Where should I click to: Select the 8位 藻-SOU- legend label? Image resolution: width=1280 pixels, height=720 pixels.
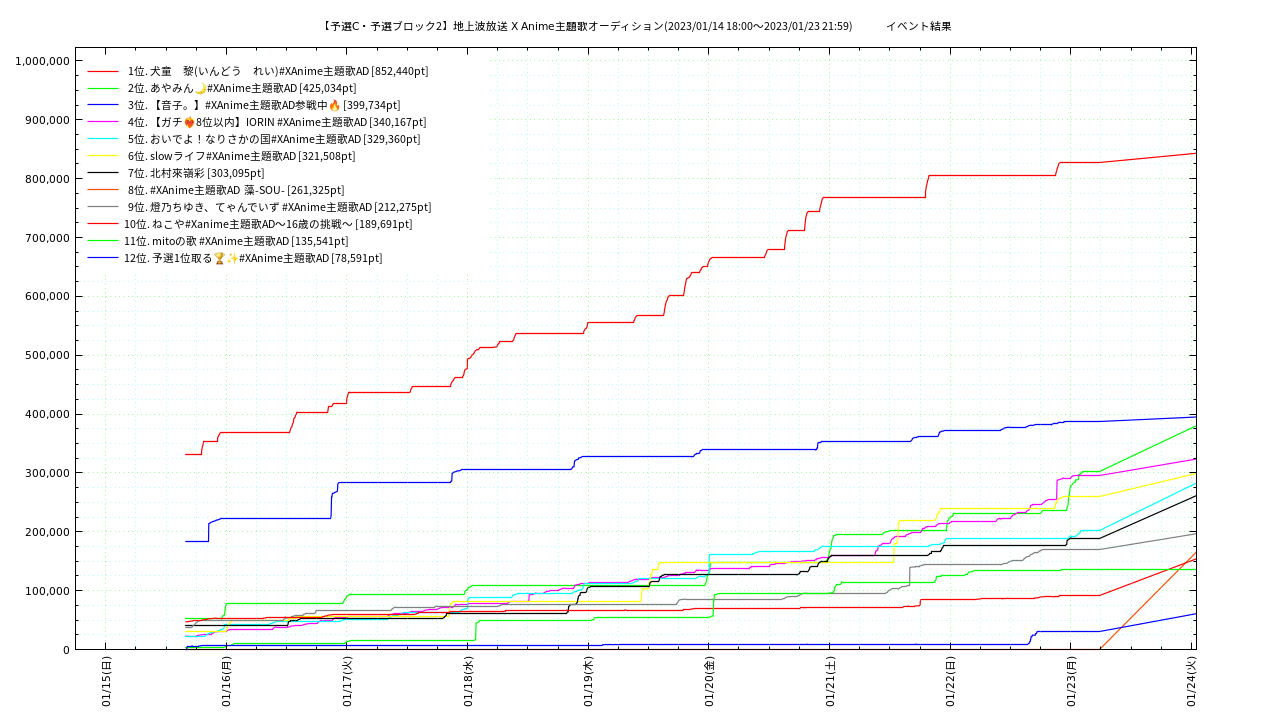235,190
